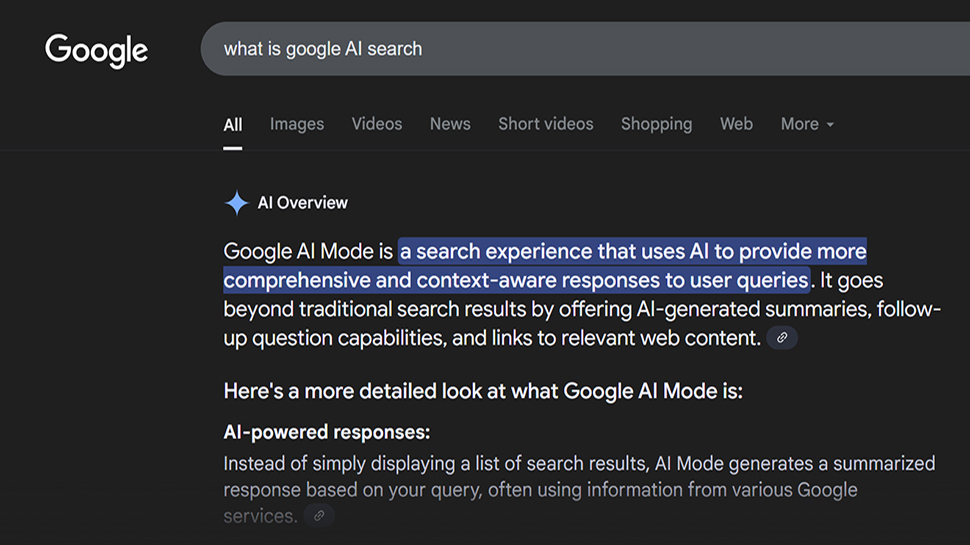
Task: Switch to Short videos tab
Action: coord(546,124)
